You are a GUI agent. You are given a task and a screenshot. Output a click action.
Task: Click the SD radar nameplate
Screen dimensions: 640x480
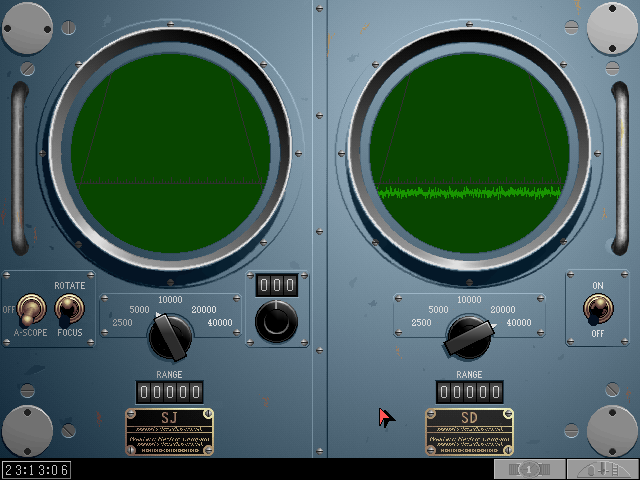click(469, 432)
